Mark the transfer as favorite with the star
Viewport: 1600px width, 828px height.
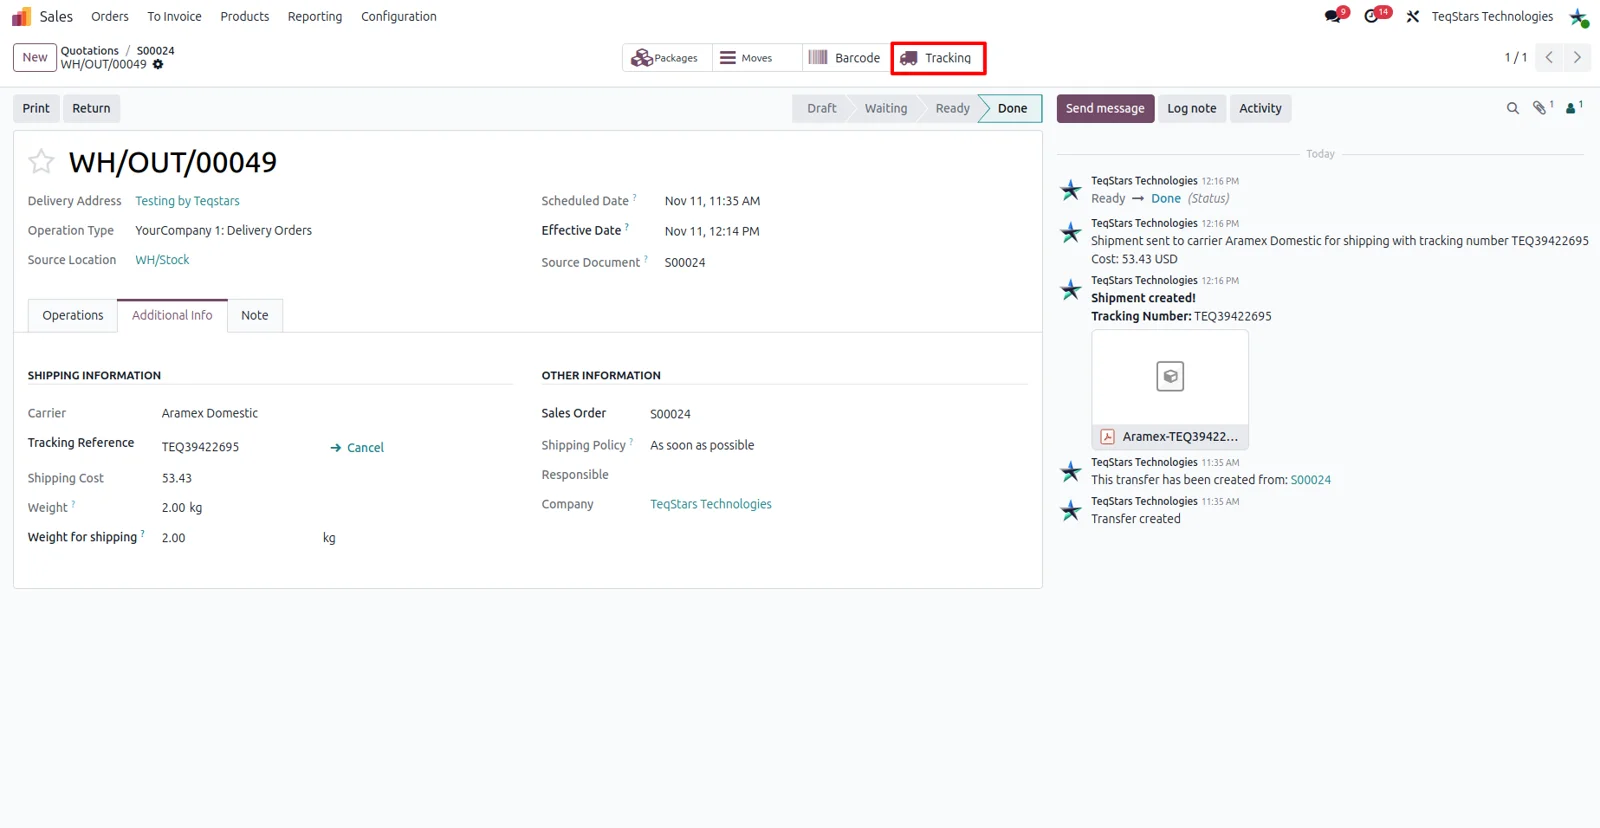tap(41, 161)
